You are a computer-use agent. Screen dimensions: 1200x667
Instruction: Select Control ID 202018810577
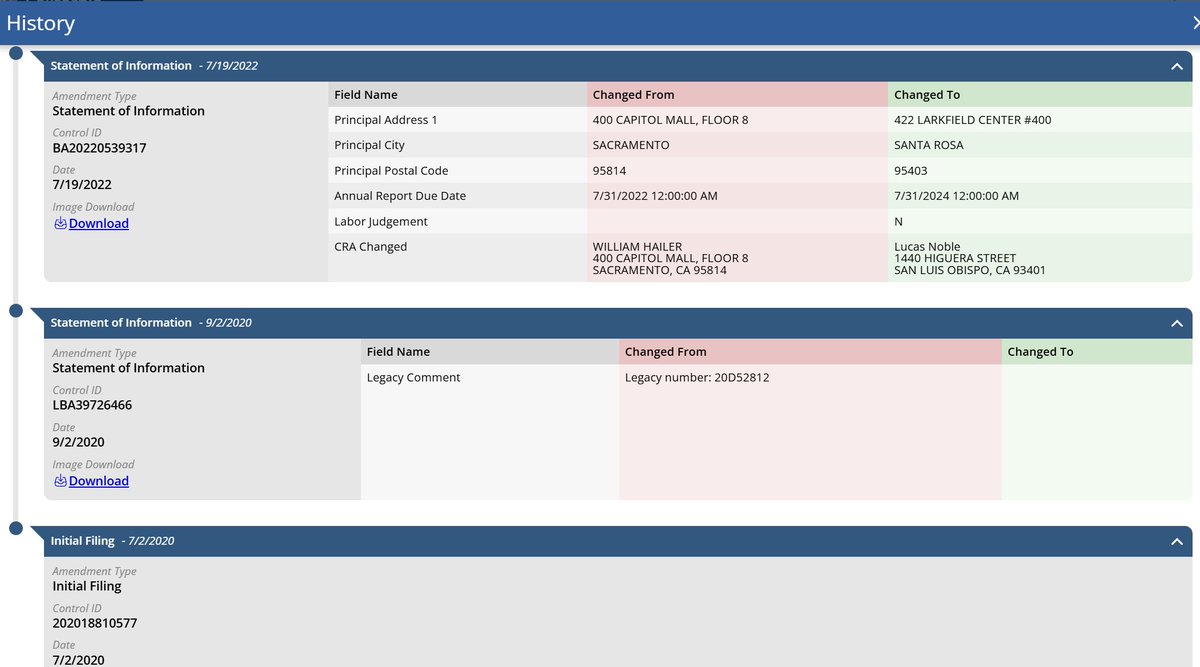click(x=95, y=623)
